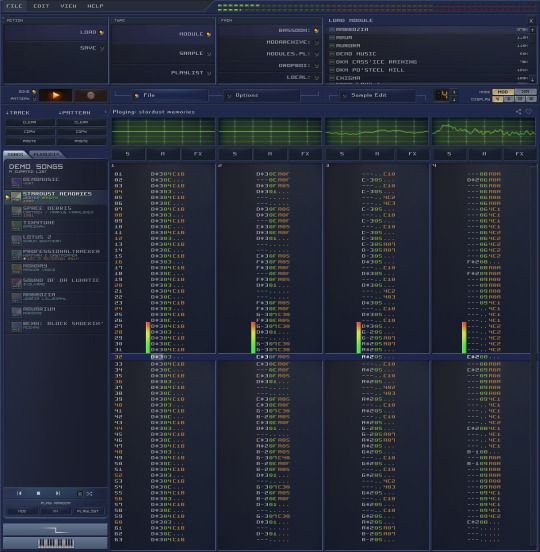Mute track 3 with M button
Screen dimensions: 540x552
tap(377, 154)
